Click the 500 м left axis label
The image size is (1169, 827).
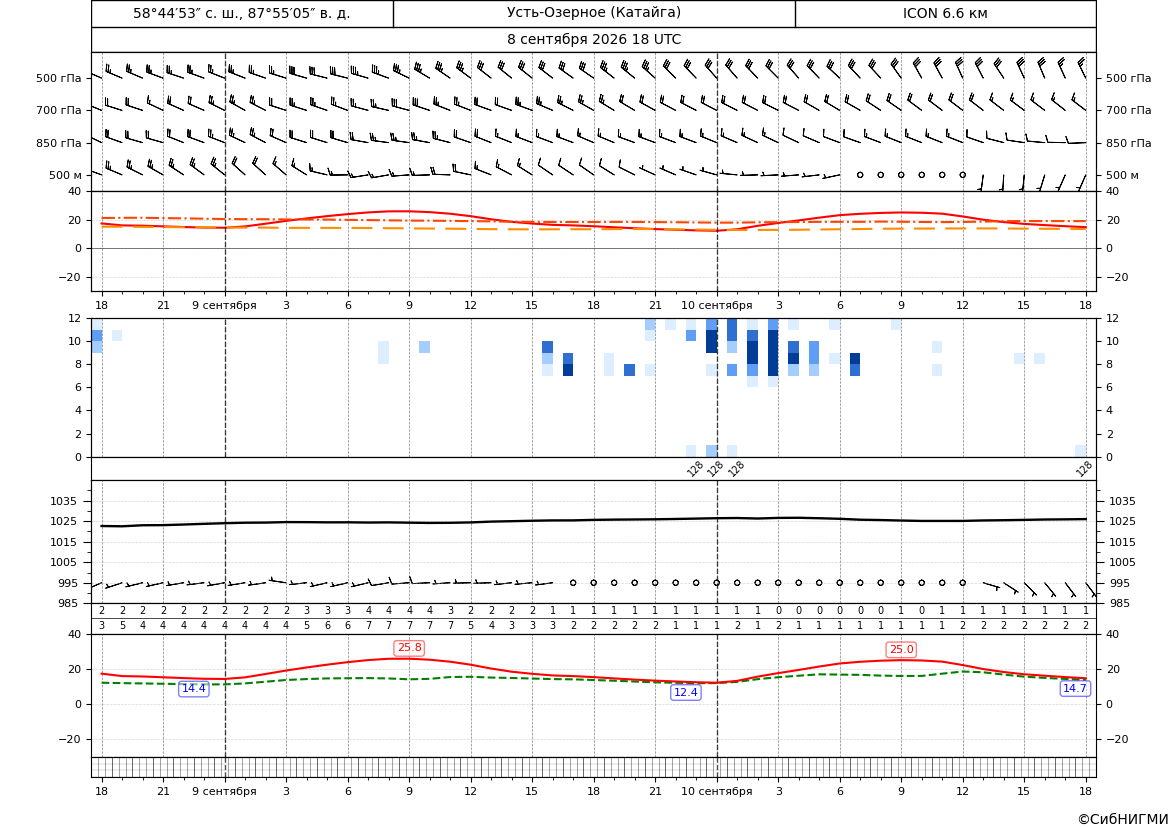pyautogui.click(x=66, y=175)
